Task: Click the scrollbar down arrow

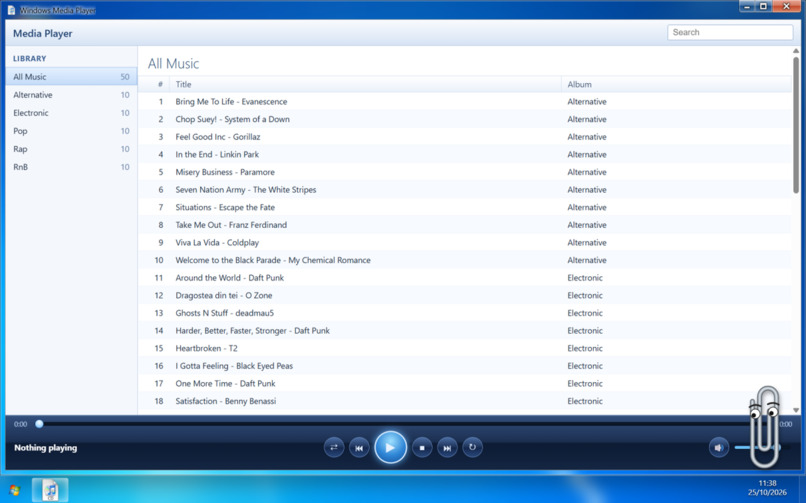Action: [x=796, y=410]
